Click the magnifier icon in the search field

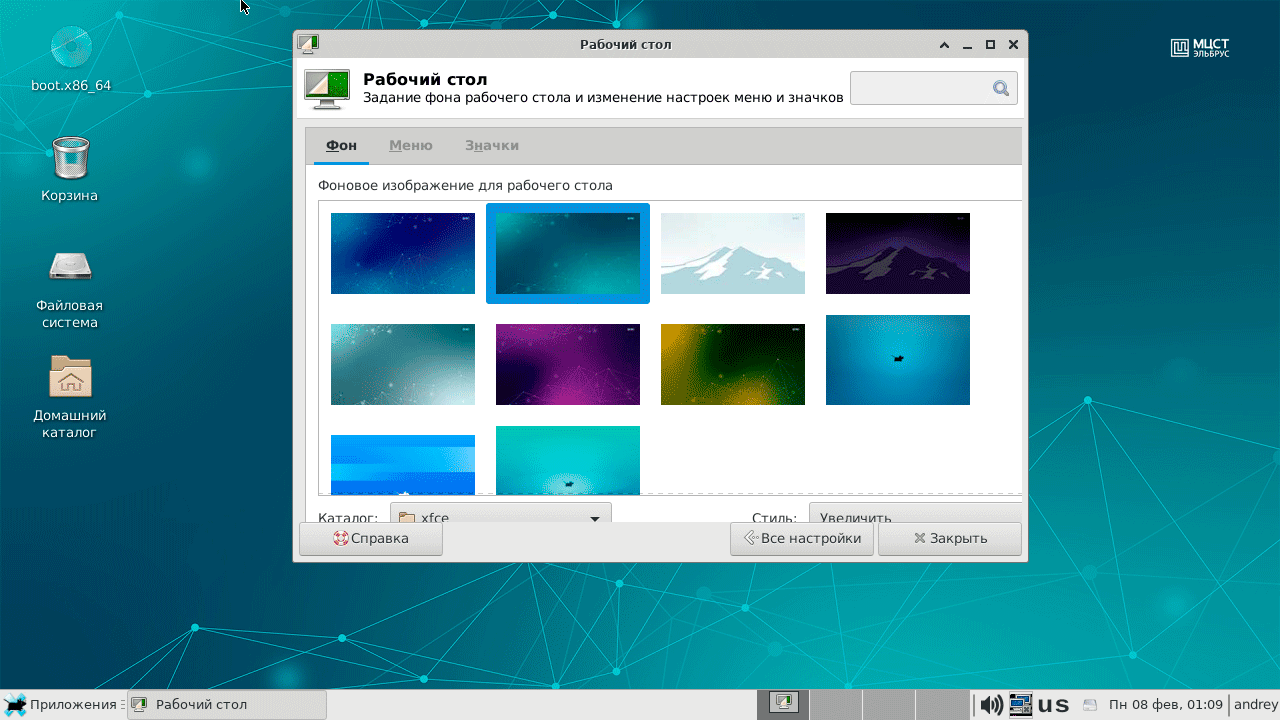click(x=1000, y=89)
